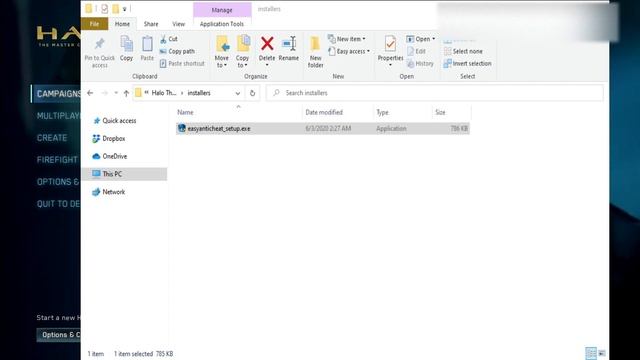Open Properties with checkmark icon
This screenshot has width=640, height=360.
click(x=390, y=44)
